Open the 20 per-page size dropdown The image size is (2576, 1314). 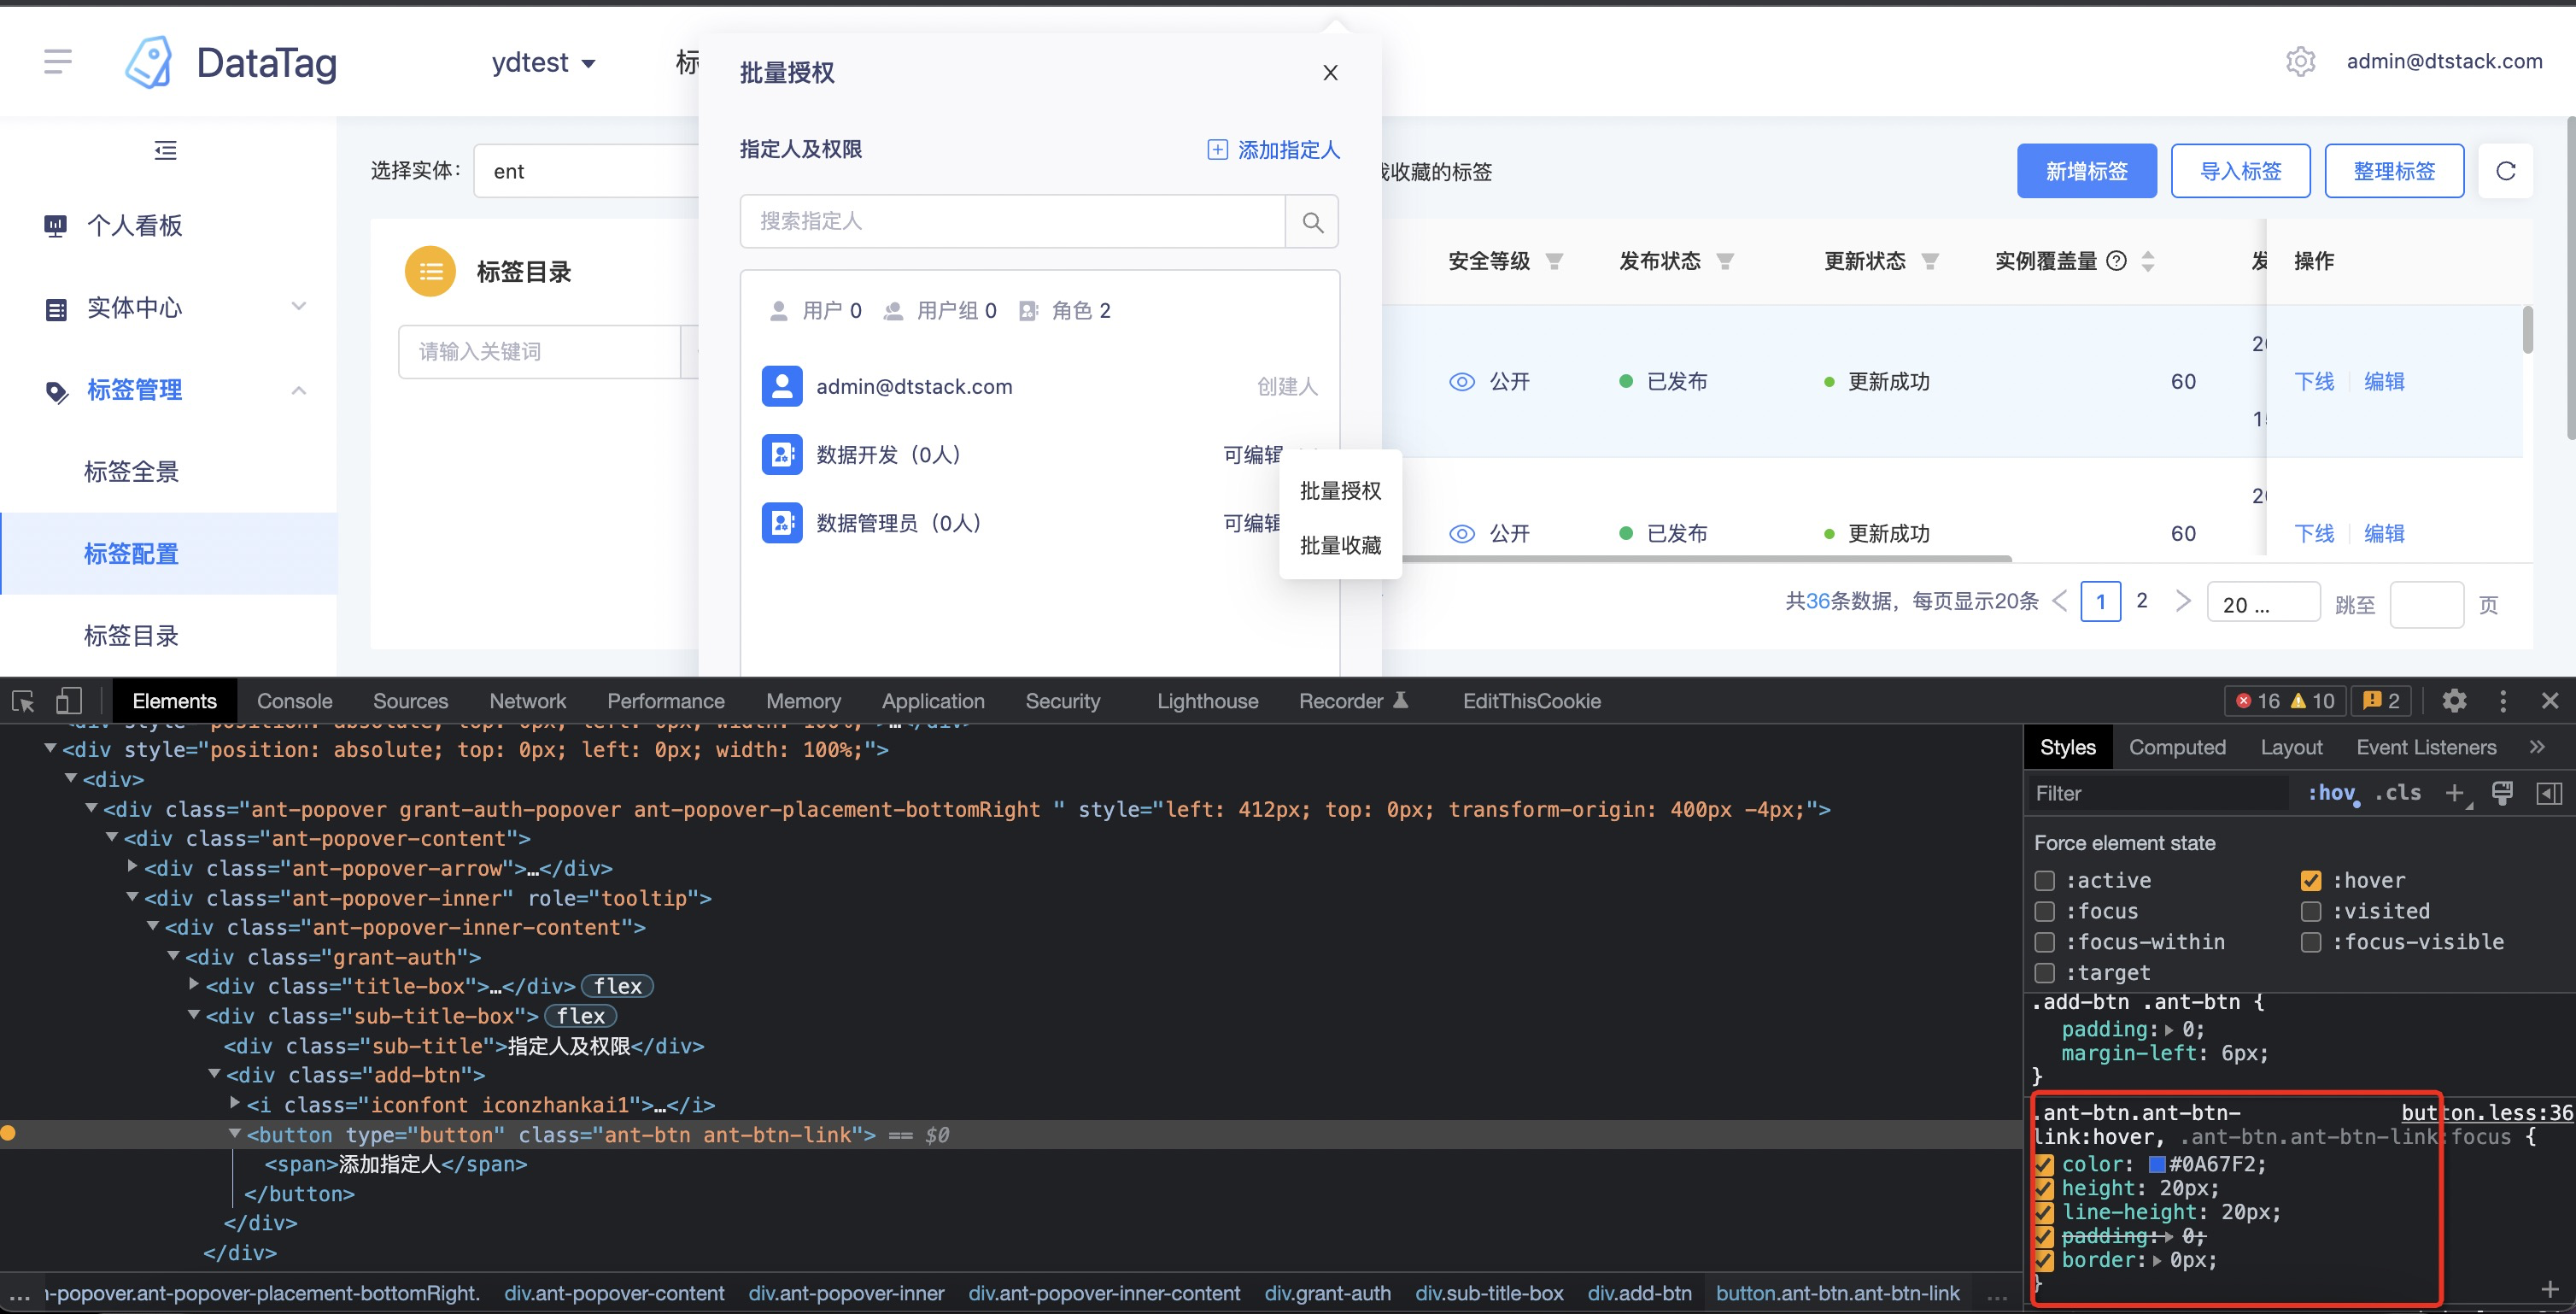click(x=2263, y=603)
